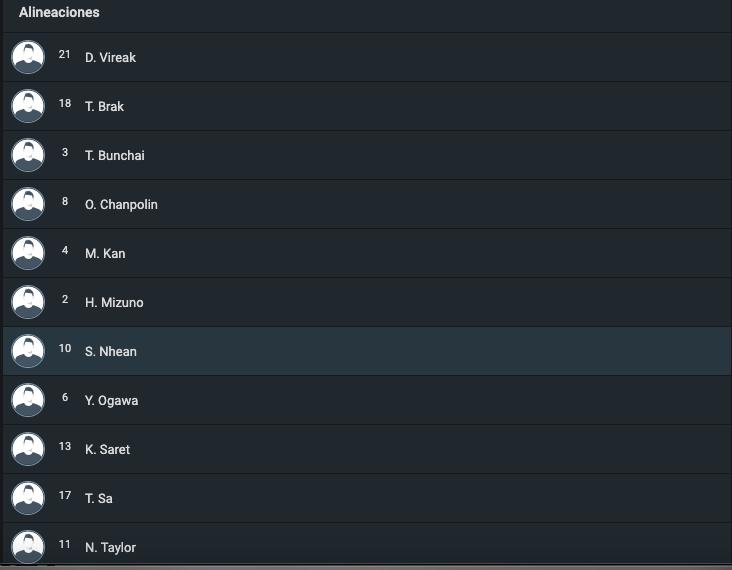Click shirt number 13 beside K. Saret
This screenshot has height=570, width=732.
(x=65, y=446)
